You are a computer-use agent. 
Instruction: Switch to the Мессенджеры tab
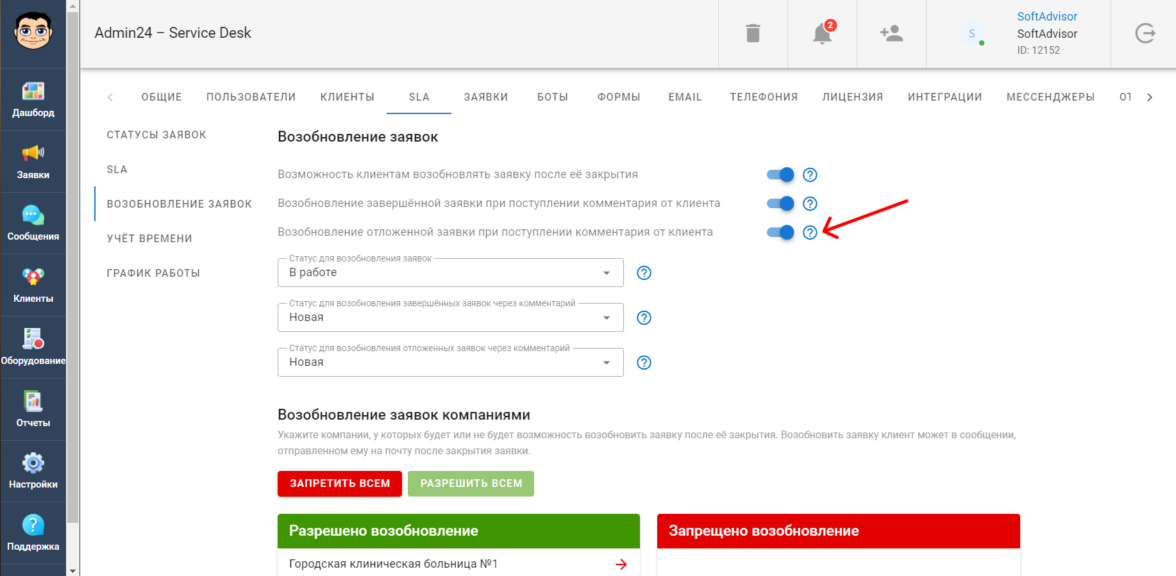[1050, 97]
